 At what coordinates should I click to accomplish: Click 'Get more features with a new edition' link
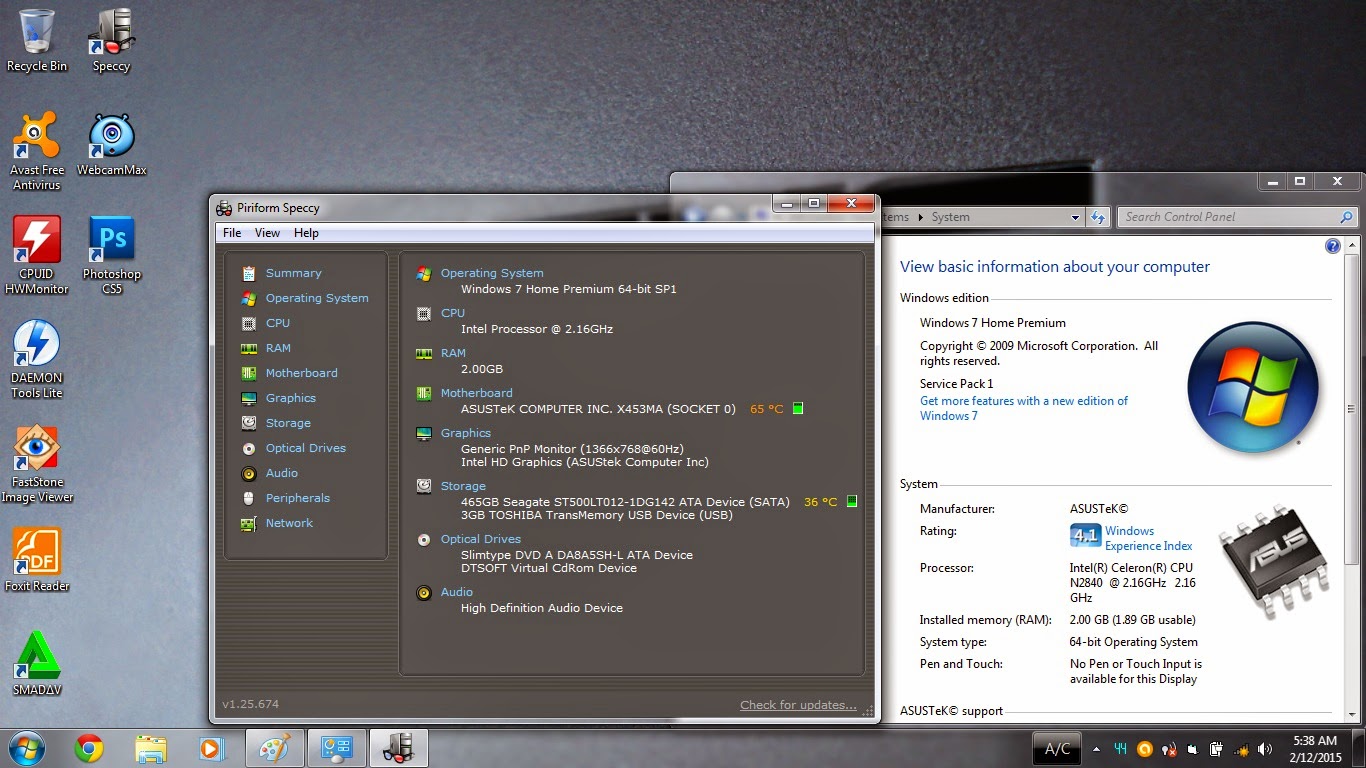(1024, 408)
